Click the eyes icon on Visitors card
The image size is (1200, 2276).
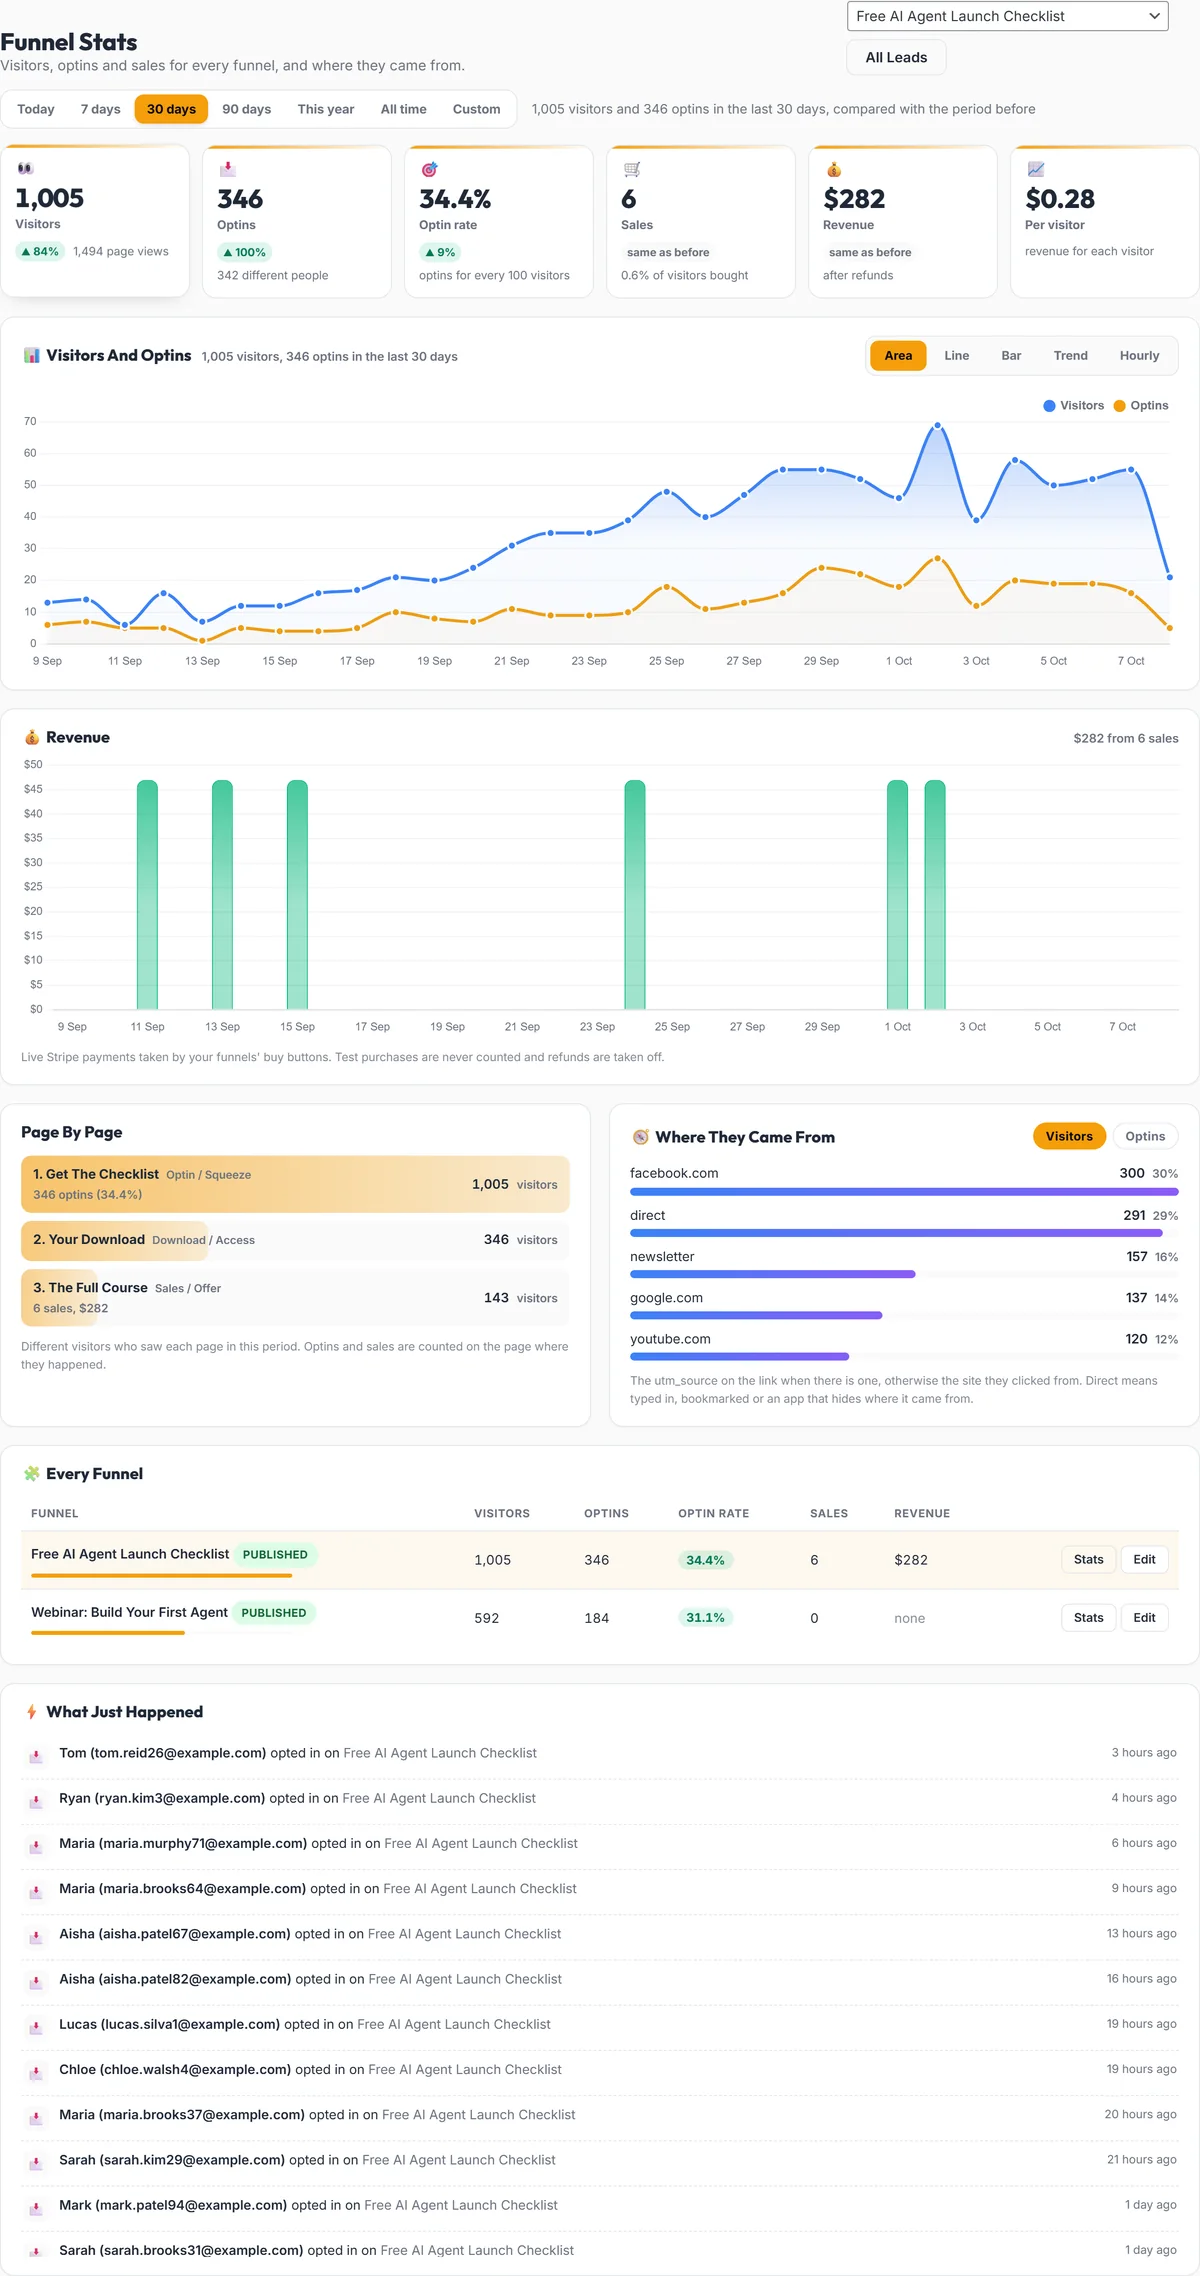tap(25, 169)
